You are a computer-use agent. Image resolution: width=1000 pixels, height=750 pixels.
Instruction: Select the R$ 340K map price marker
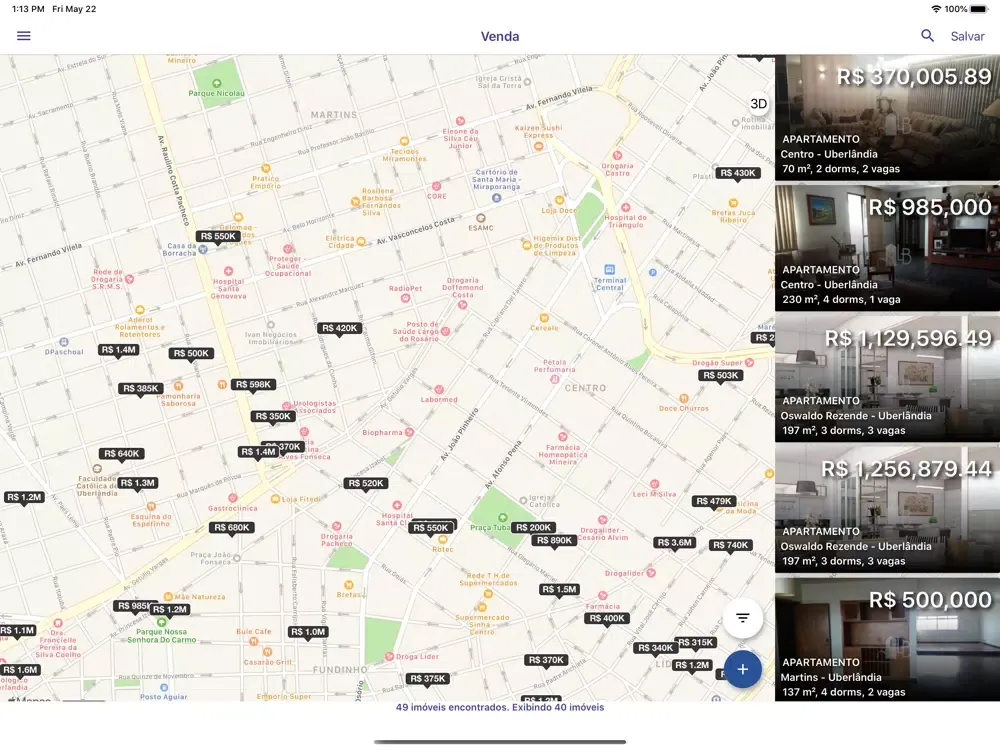pyautogui.click(x=656, y=648)
